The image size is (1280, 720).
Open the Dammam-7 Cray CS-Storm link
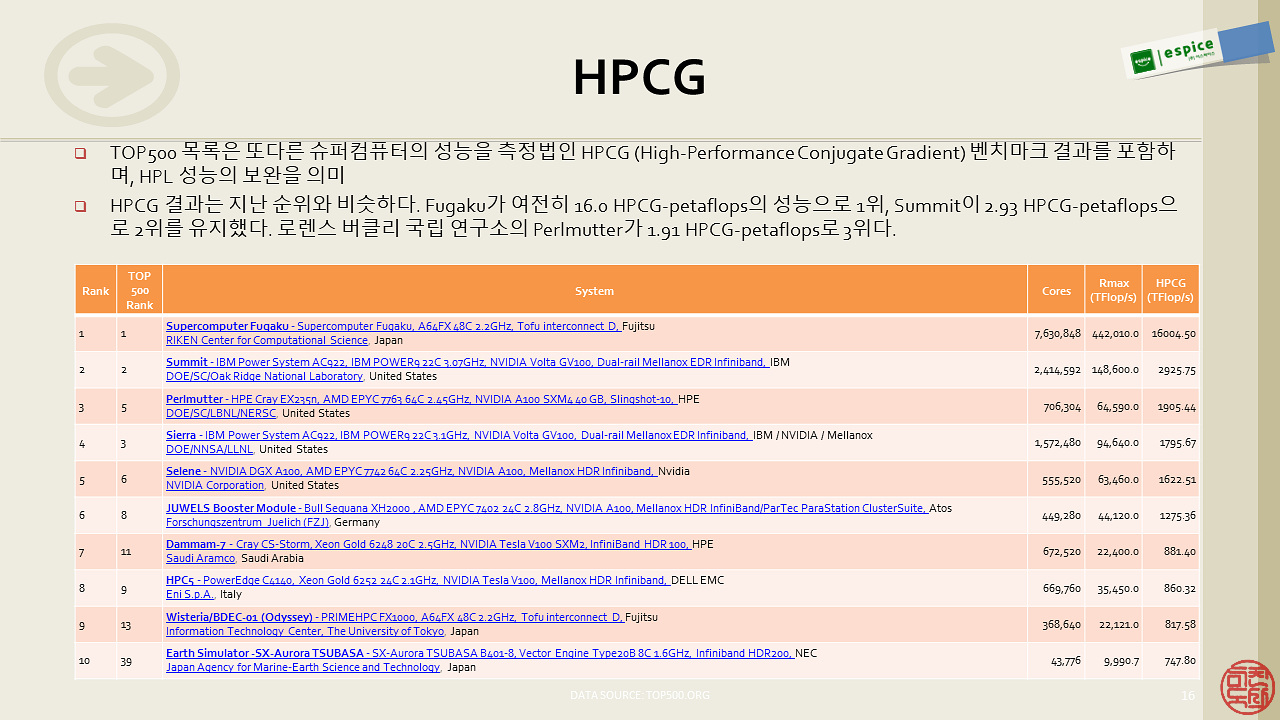click(x=428, y=544)
